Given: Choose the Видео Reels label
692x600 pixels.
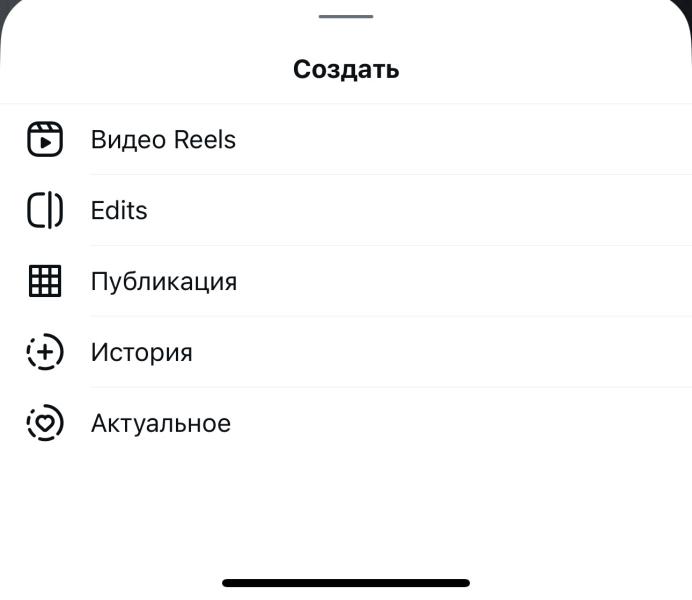Looking at the screenshot, I should [163, 140].
